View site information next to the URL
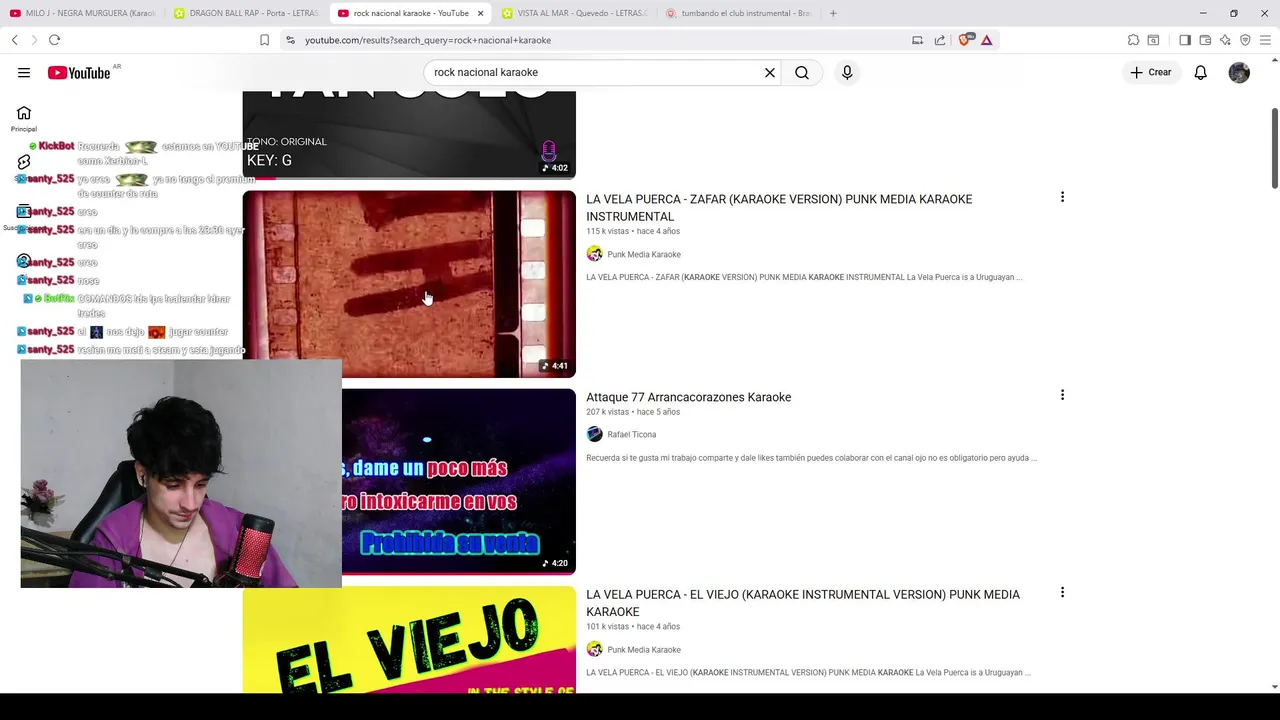The height and width of the screenshot is (720, 1280). tap(290, 40)
